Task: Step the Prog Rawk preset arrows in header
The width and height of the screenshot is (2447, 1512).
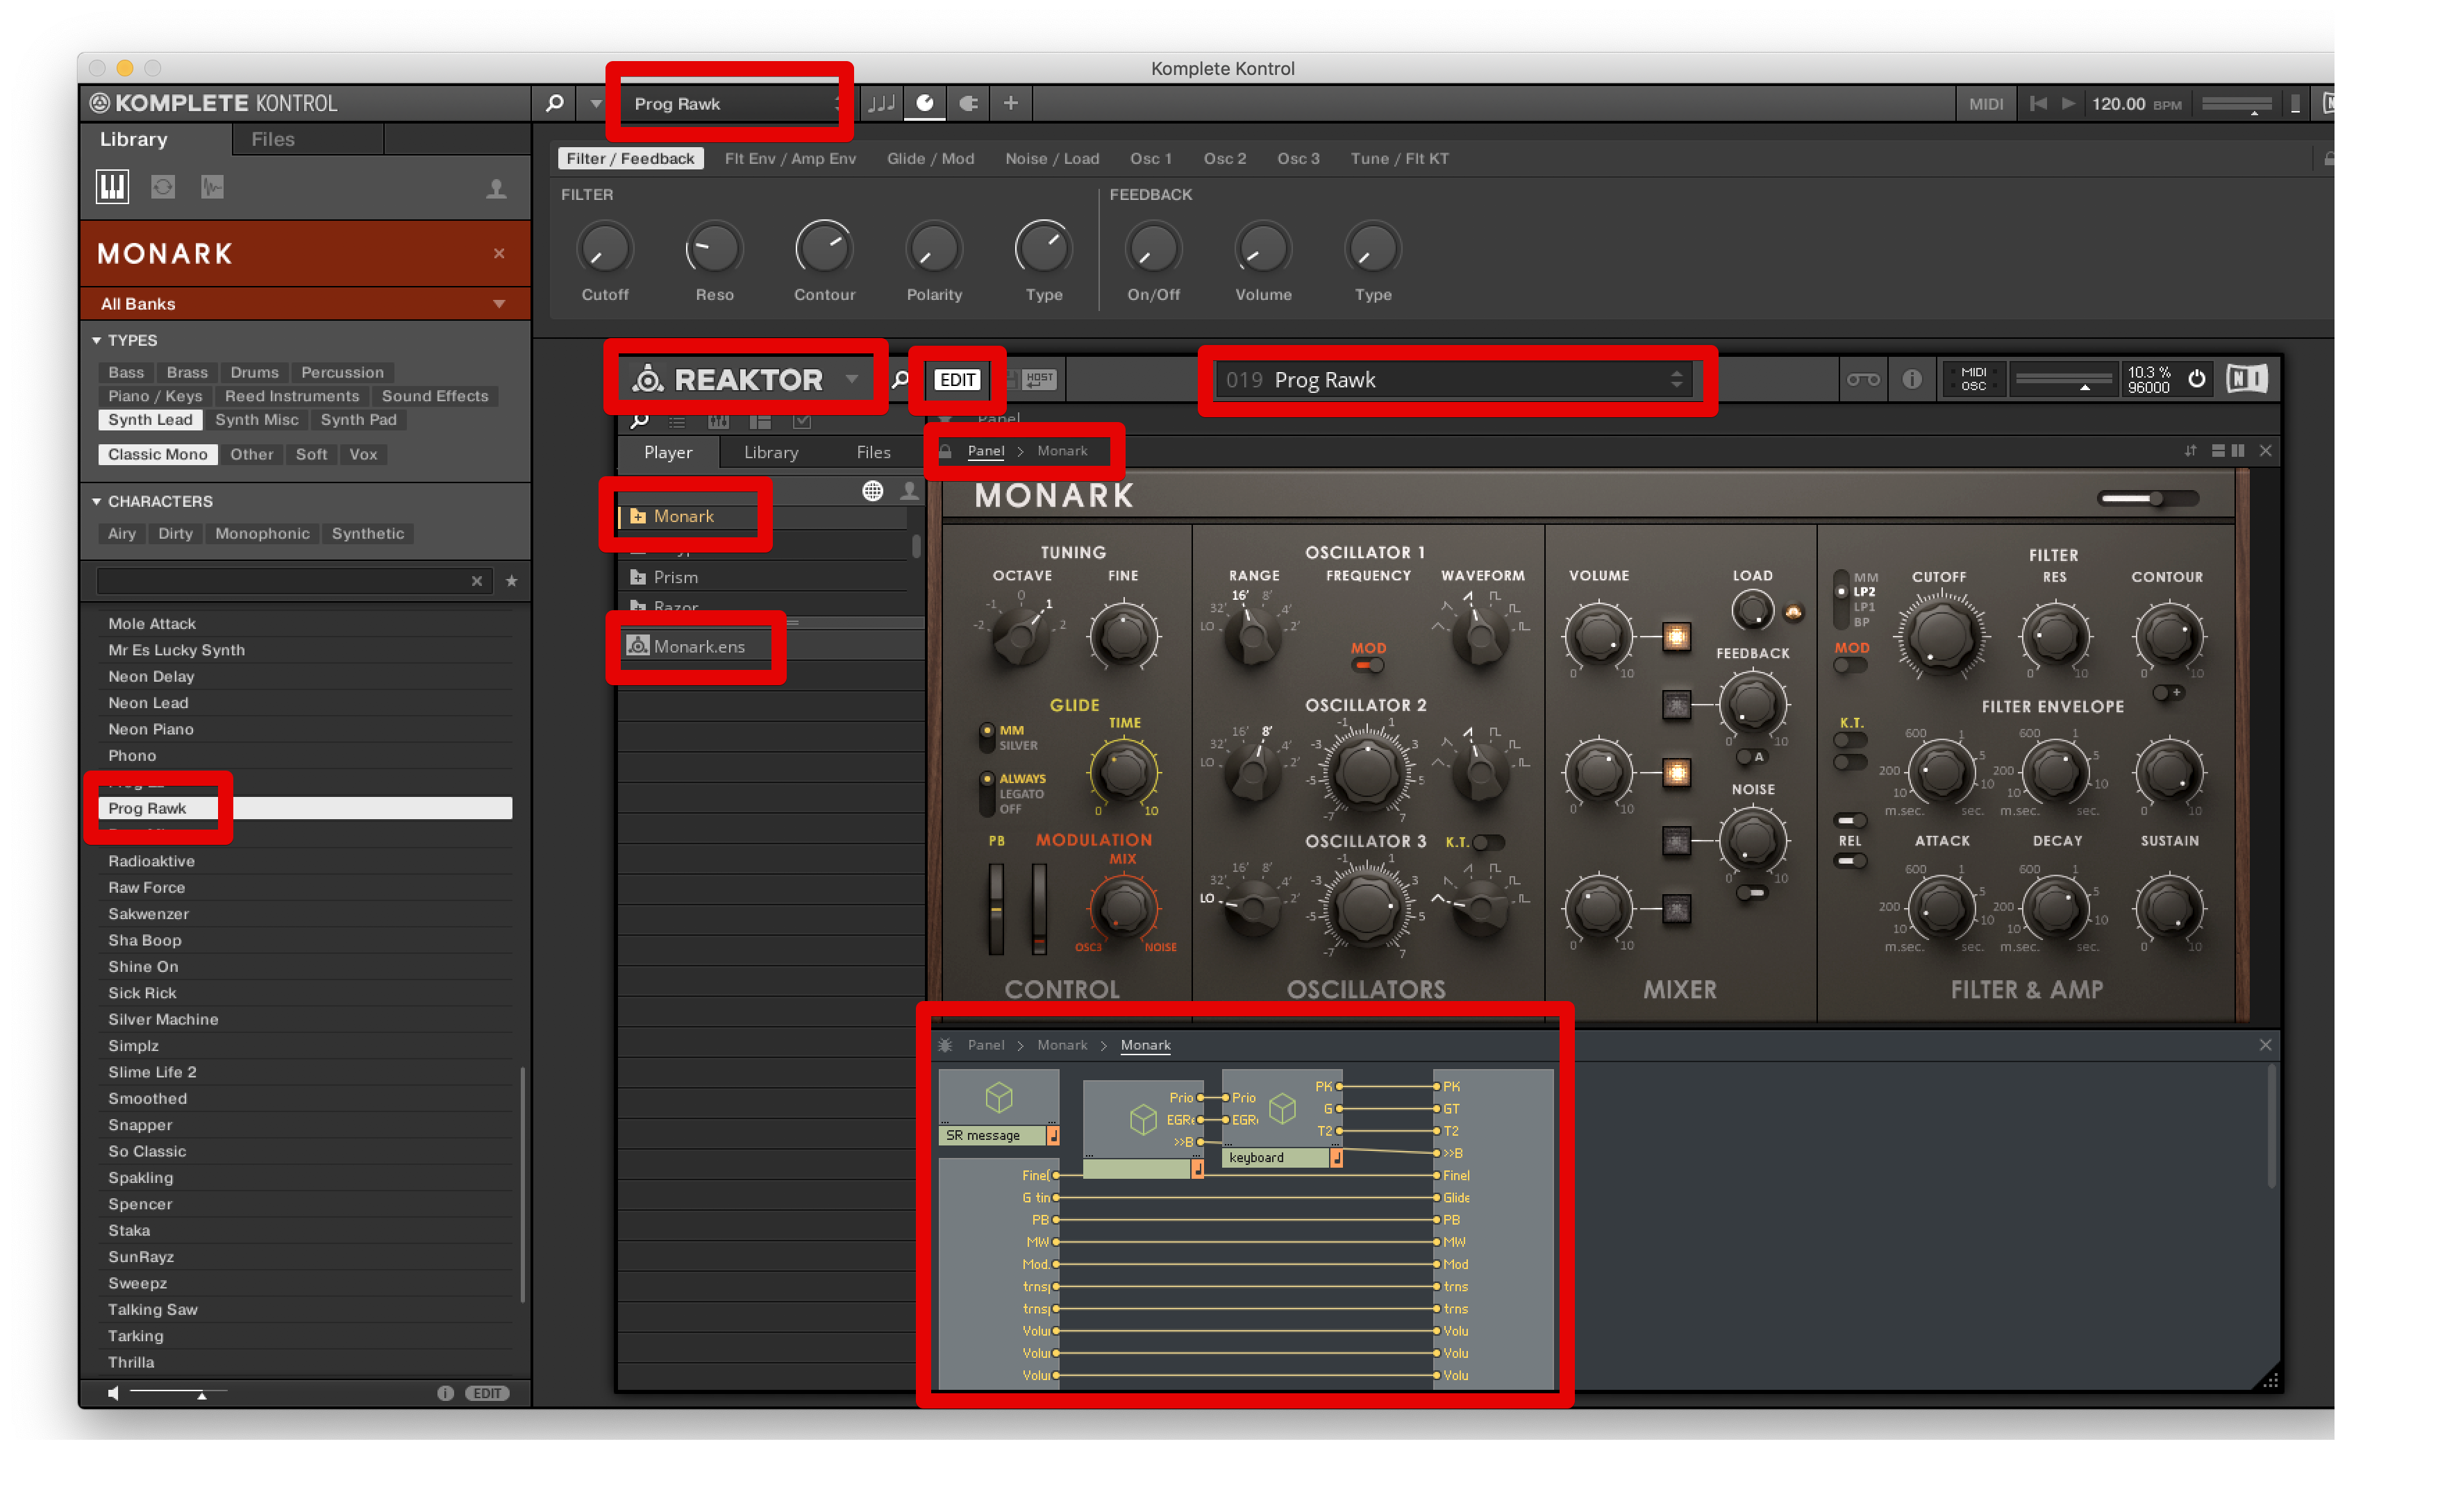Action: (x=838, y=103)
